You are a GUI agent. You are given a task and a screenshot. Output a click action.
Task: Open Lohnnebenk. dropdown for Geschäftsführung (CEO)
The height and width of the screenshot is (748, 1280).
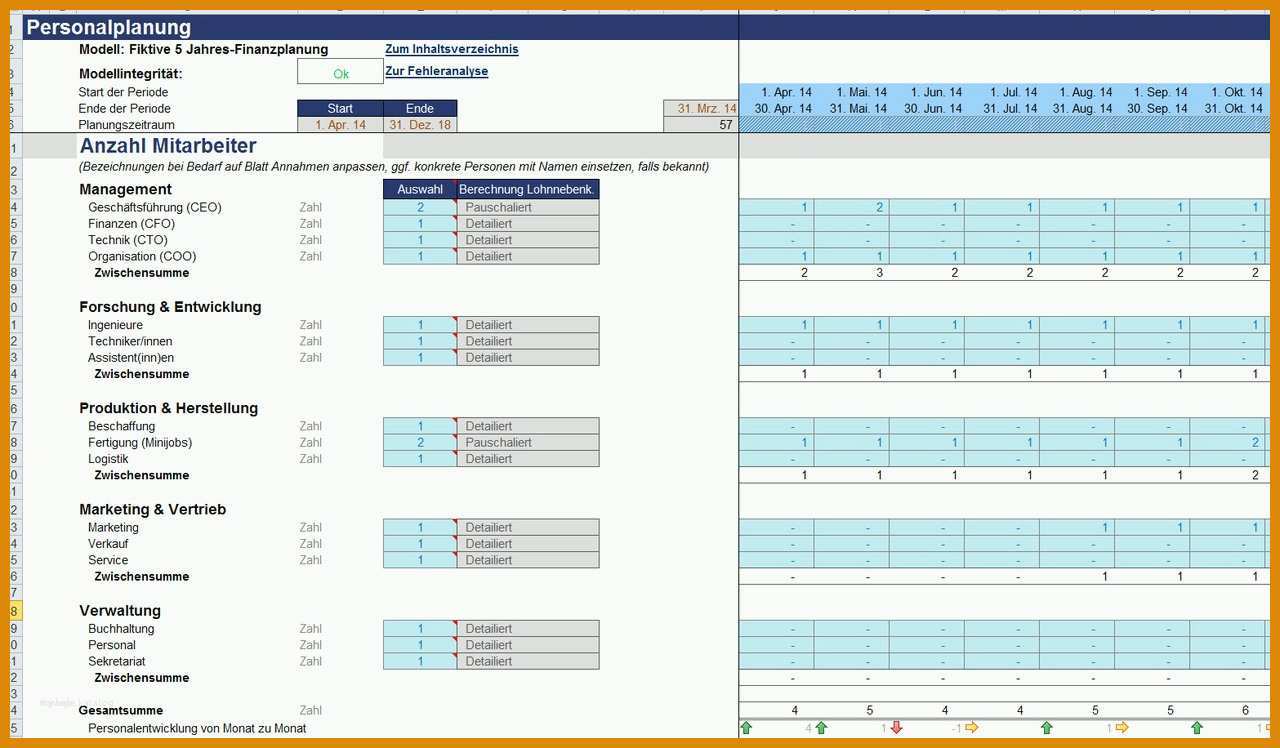[528, 207]
